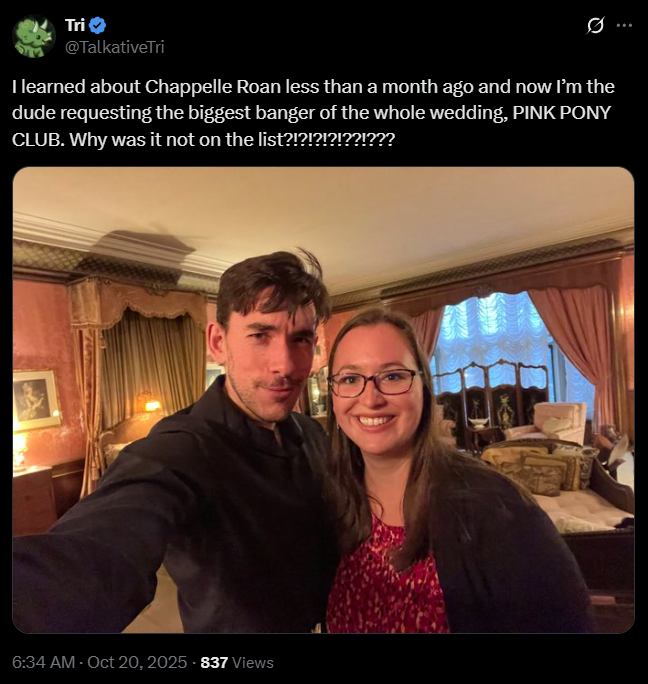648x684 pixels.
Task: Click the word Views next to 837
Action: [253, 662]
